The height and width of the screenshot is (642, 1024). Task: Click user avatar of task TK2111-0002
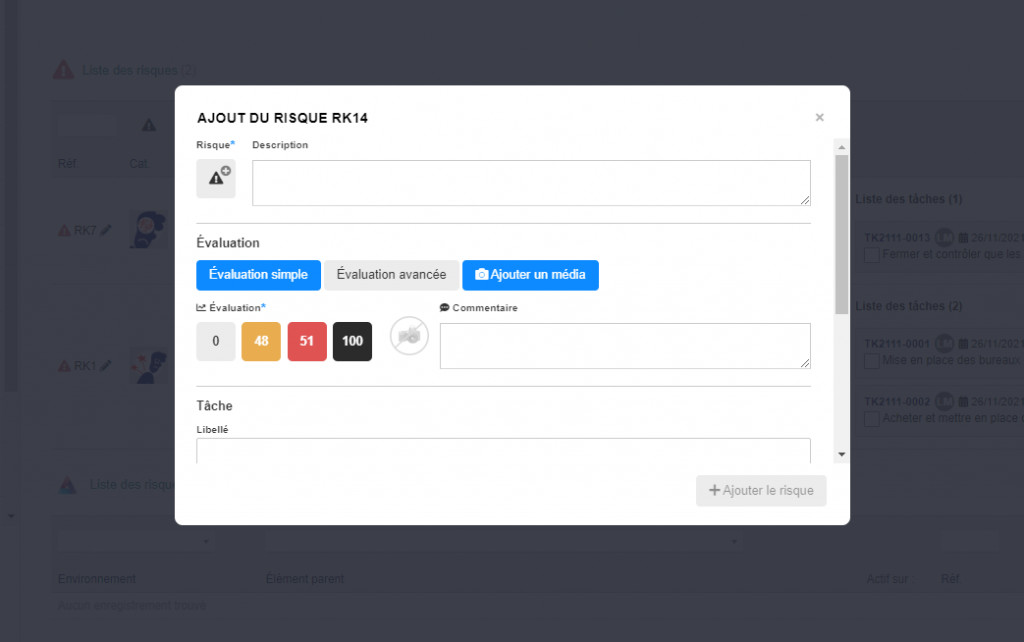pyautogui.click(x=944, y=402)
